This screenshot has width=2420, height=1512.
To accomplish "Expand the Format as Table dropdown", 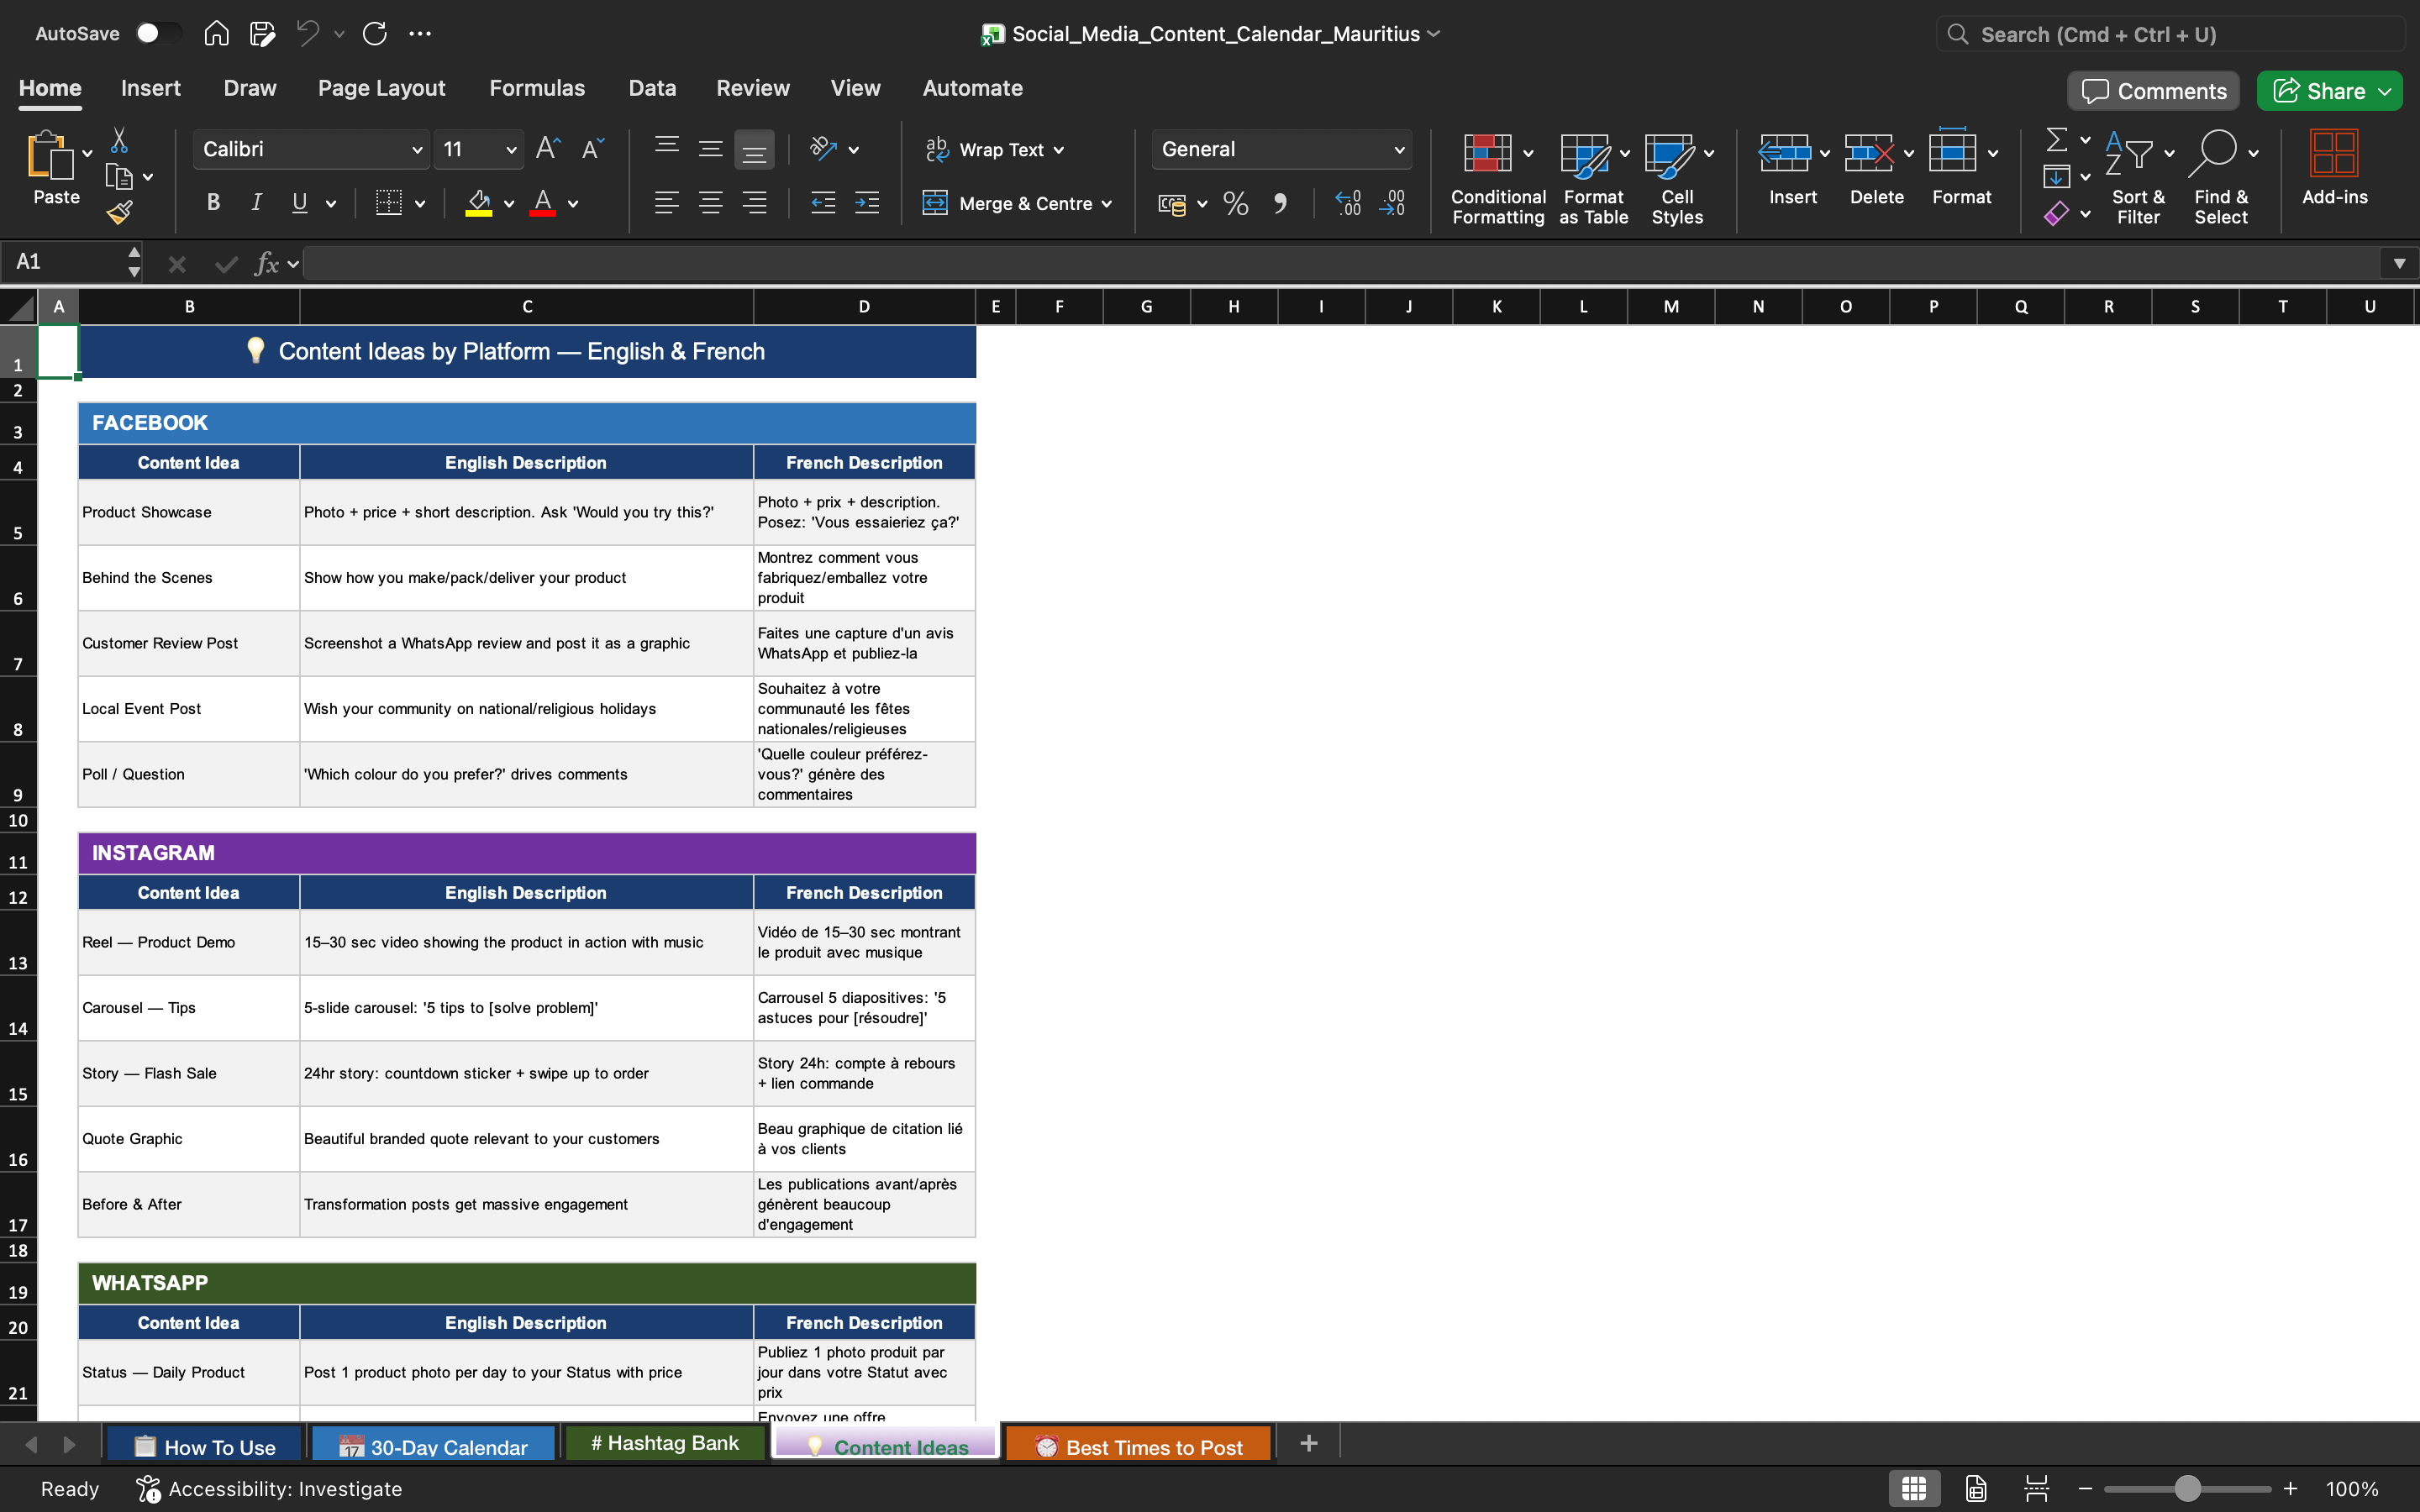I will click(1625, 154).
